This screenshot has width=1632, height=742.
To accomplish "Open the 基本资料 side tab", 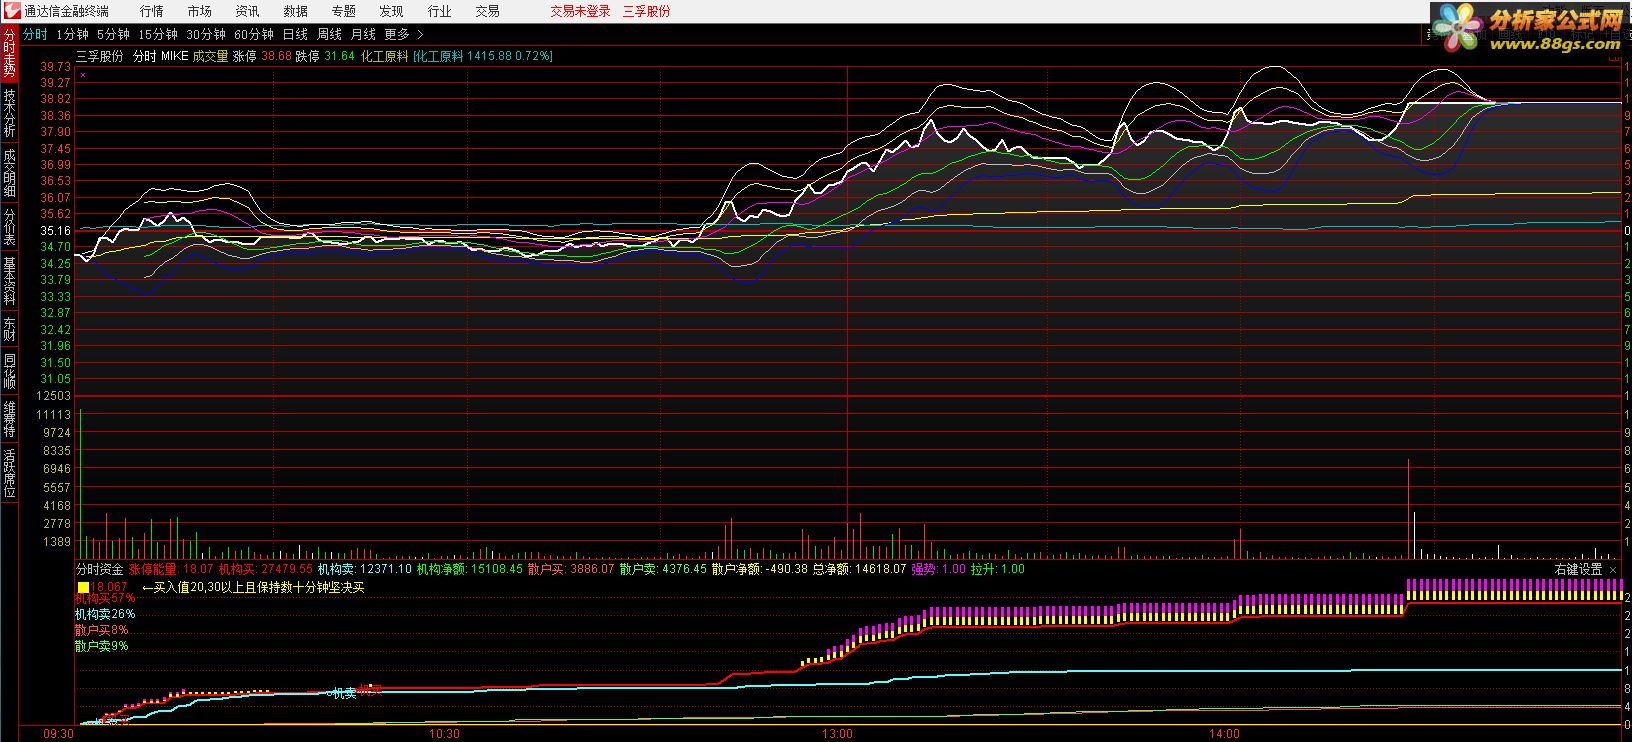I will pyautogui.click(x=9, y=281).
